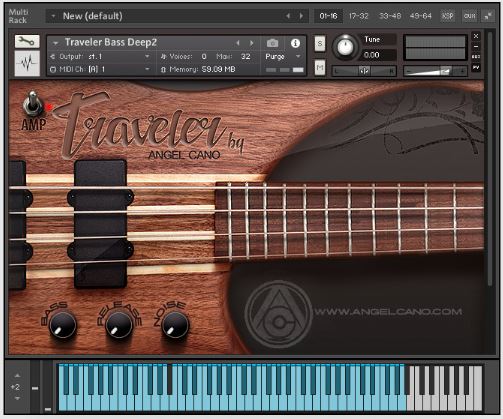This screenshot has height=419, width=503.
Task: Solo the instrument with S button
Action: [320, 44]
